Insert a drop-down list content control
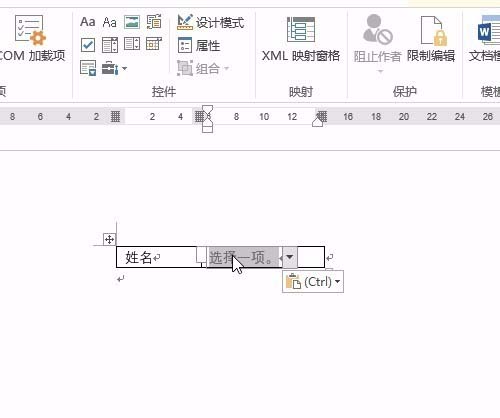 (x=132, y=44)
